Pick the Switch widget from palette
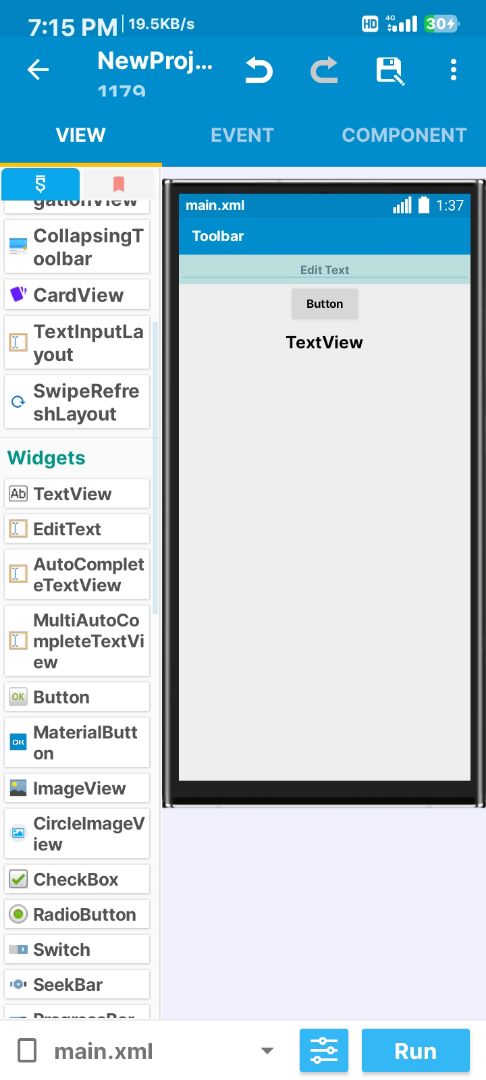 click(x=77, y=950)
